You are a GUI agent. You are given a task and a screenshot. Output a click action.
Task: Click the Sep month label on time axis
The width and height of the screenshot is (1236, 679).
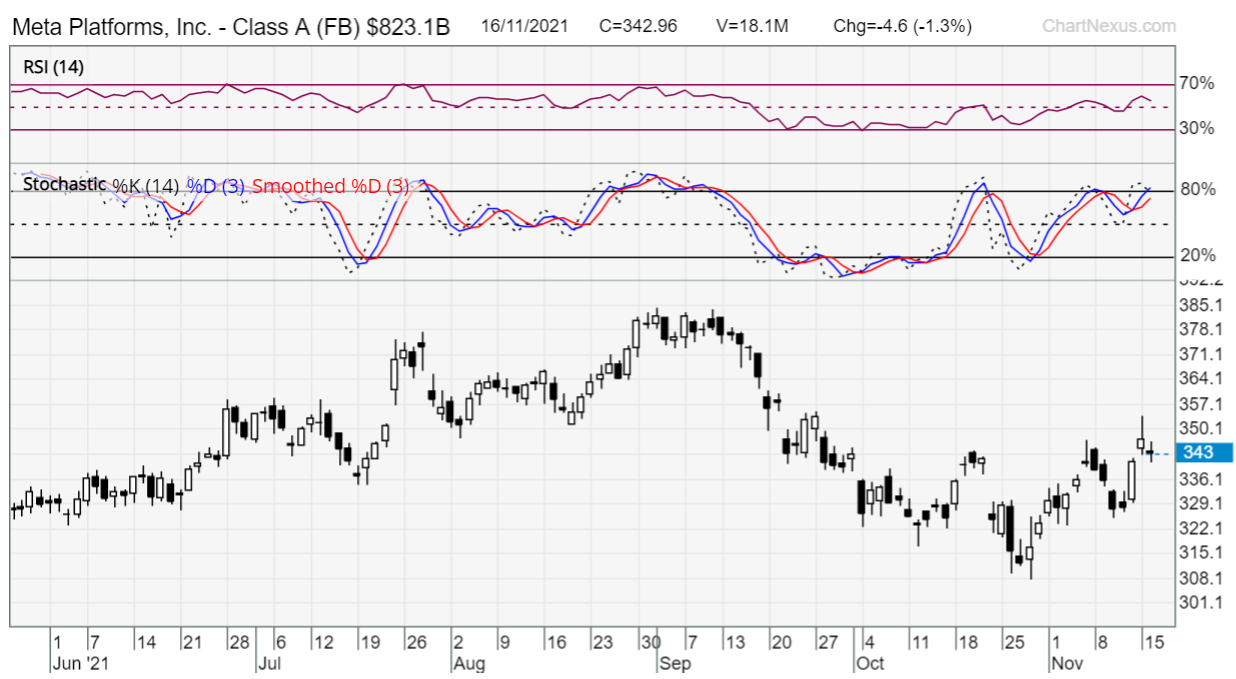pos(673,662)
